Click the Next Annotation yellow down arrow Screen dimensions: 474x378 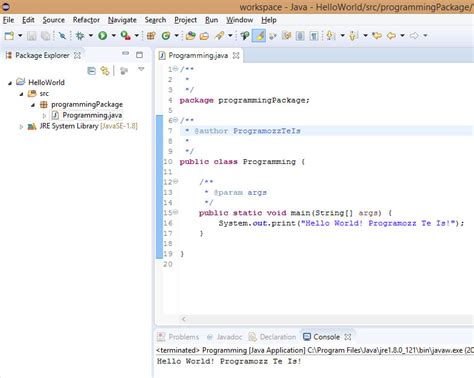pyautogui.click(x=330, y=36)
